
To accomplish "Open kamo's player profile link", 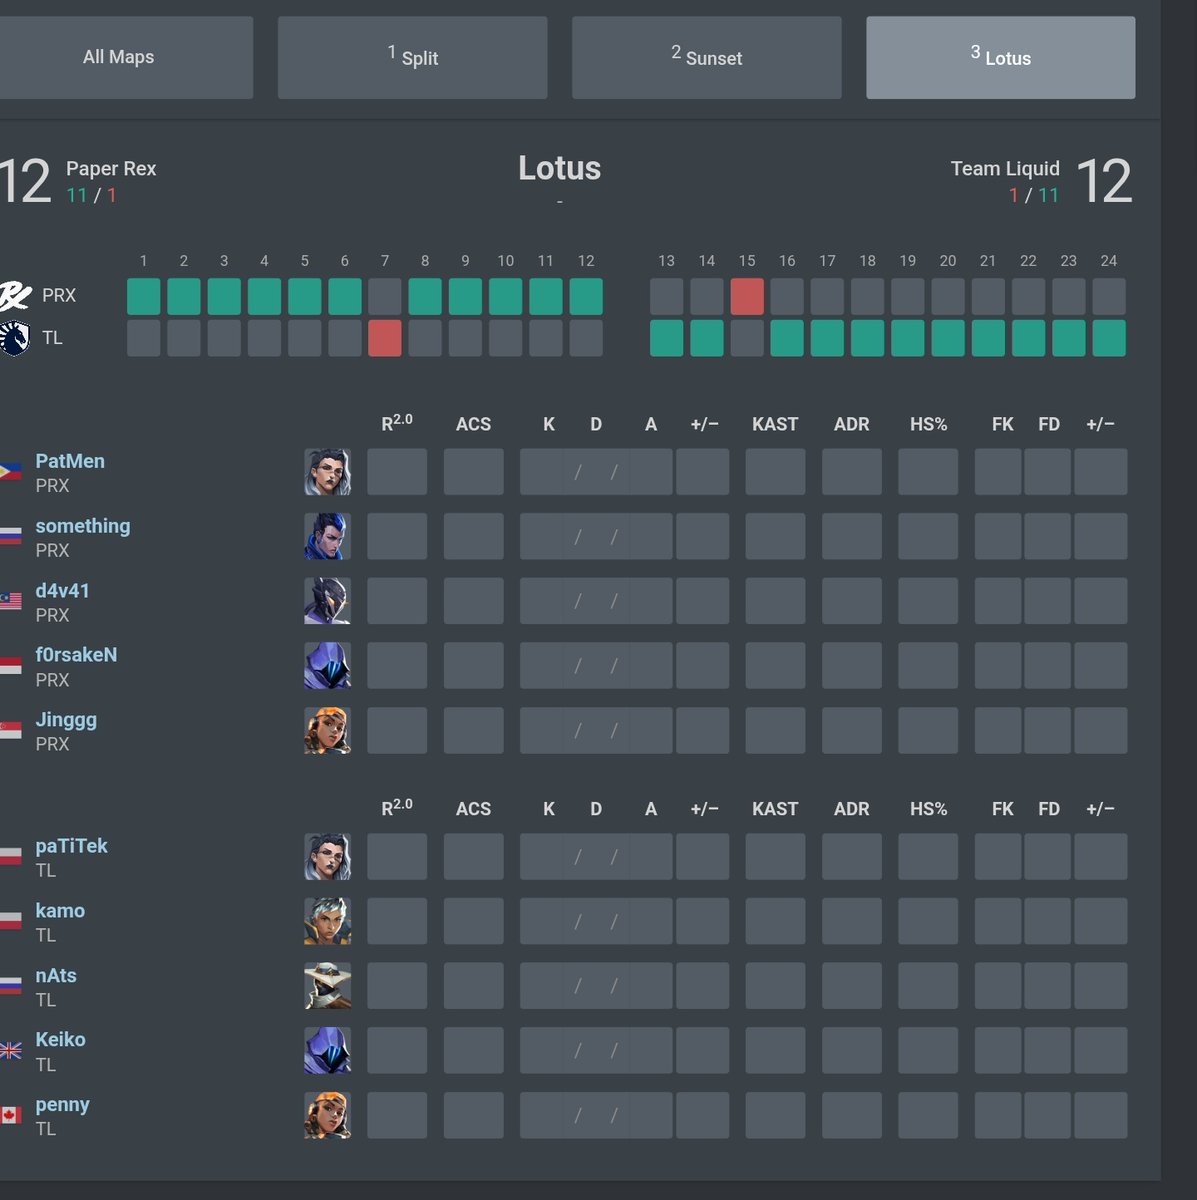I will click(x=60, y=911).
